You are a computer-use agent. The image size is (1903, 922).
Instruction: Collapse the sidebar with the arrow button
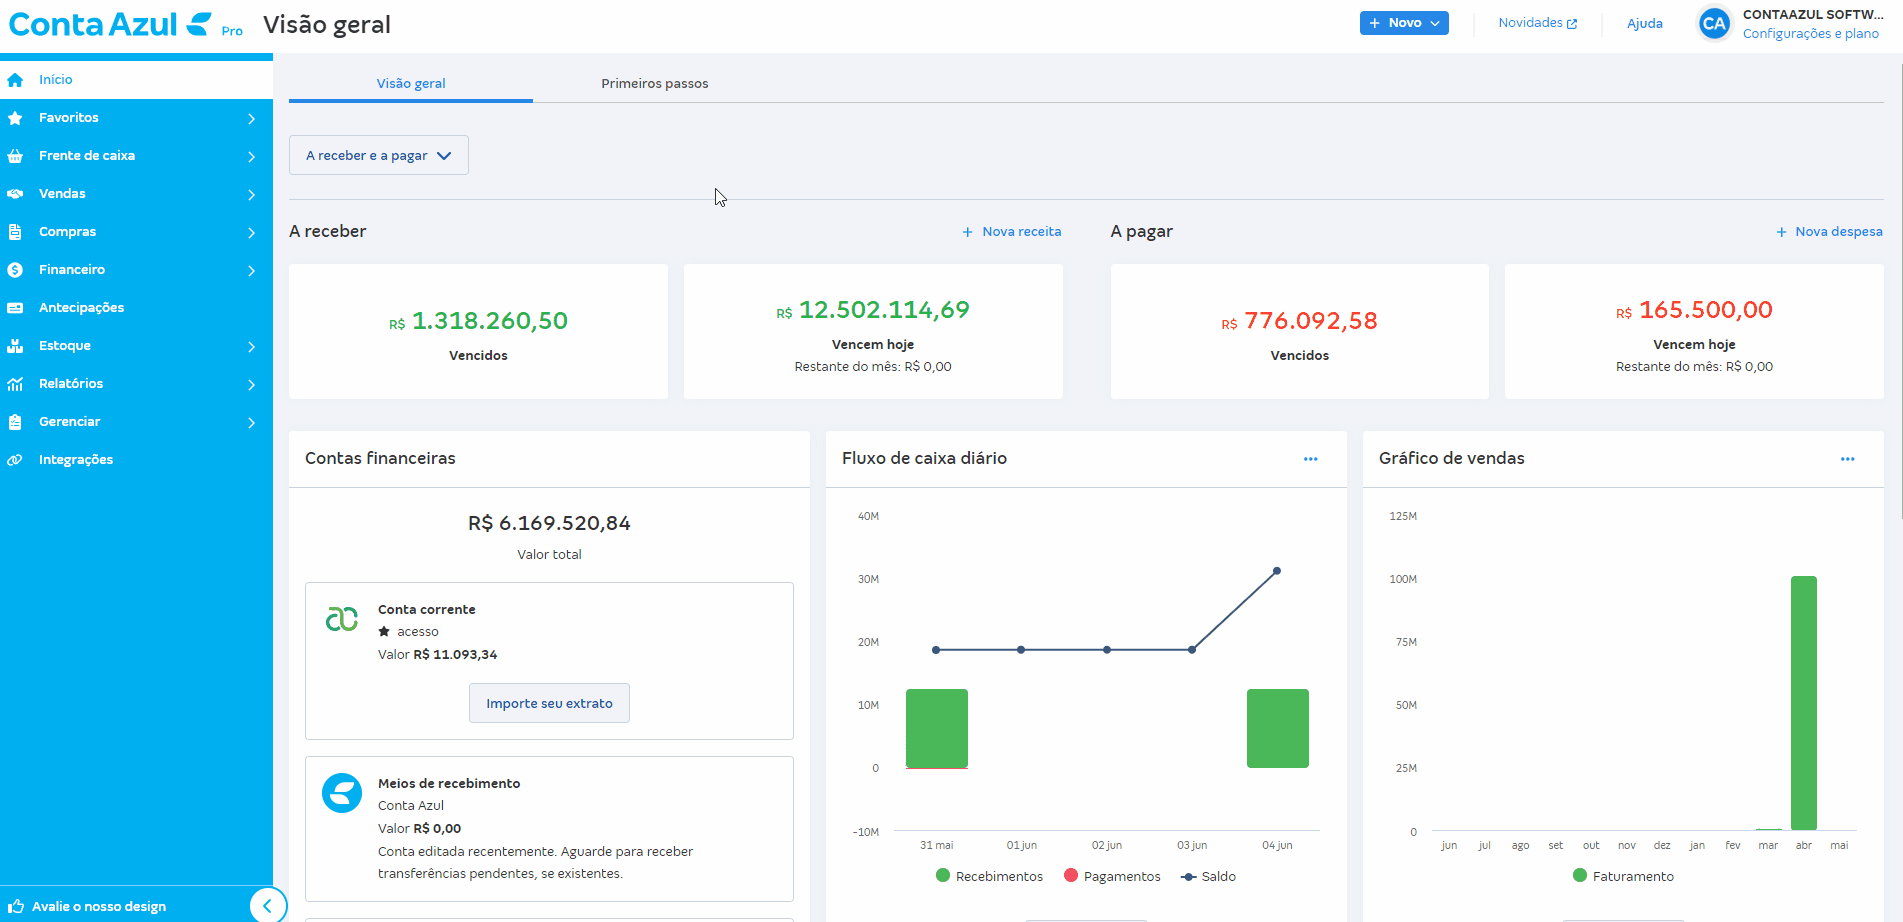[x=267, y=906]
